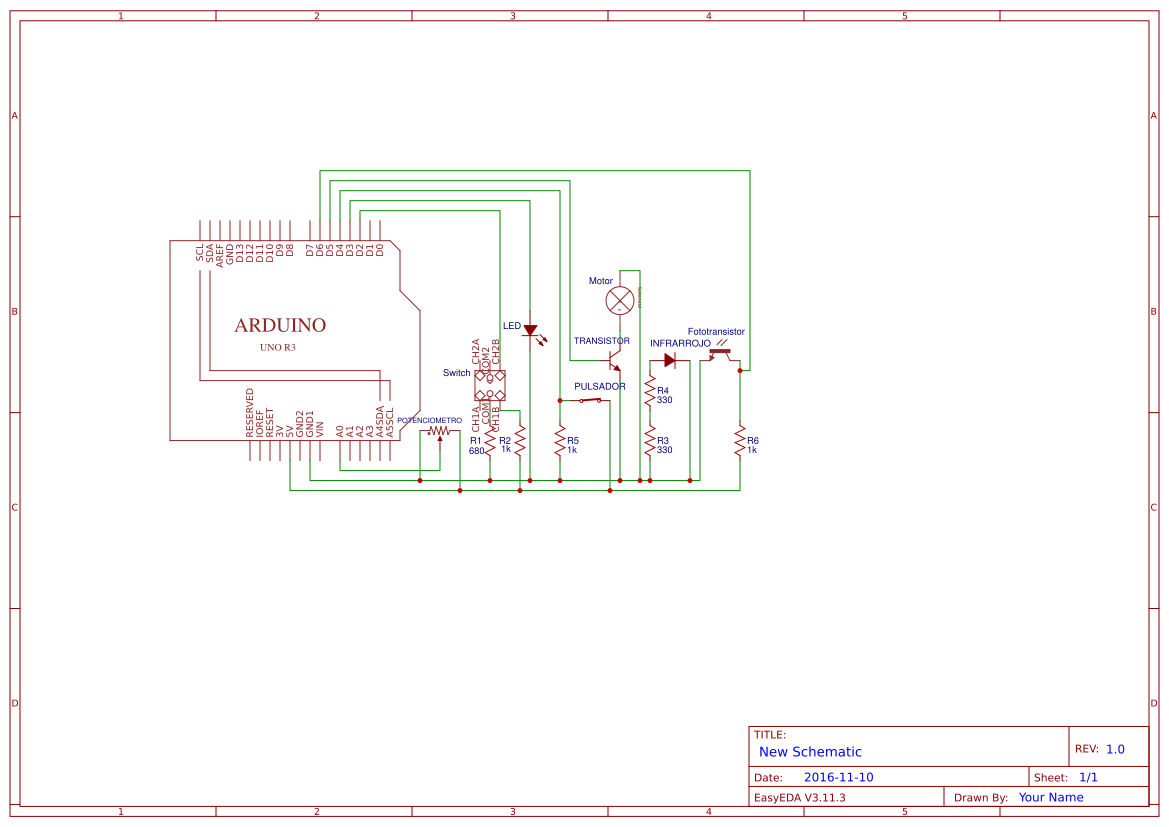
Task: Click the PULSADOR pushbutton symbol
Action: pos(590,400)
